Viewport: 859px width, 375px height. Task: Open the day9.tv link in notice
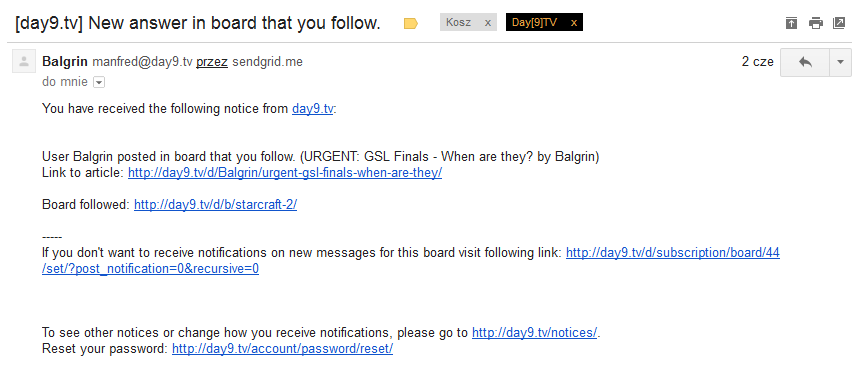pos(312,108)
